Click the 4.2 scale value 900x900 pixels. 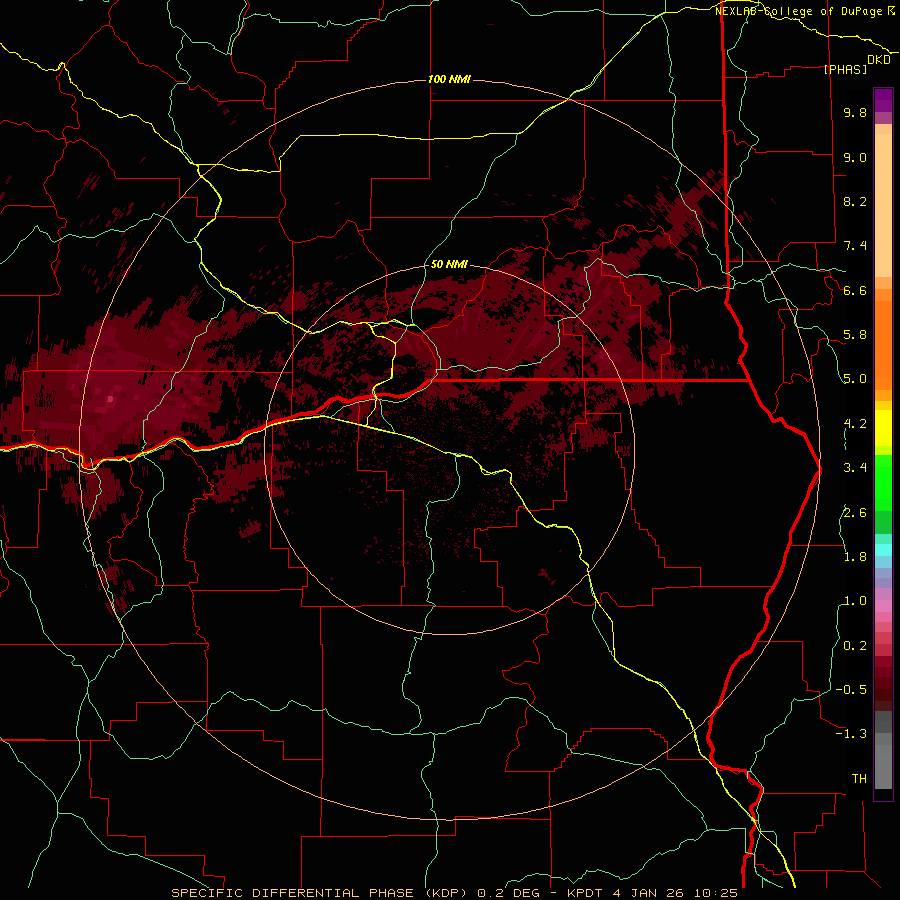point(855,424)
